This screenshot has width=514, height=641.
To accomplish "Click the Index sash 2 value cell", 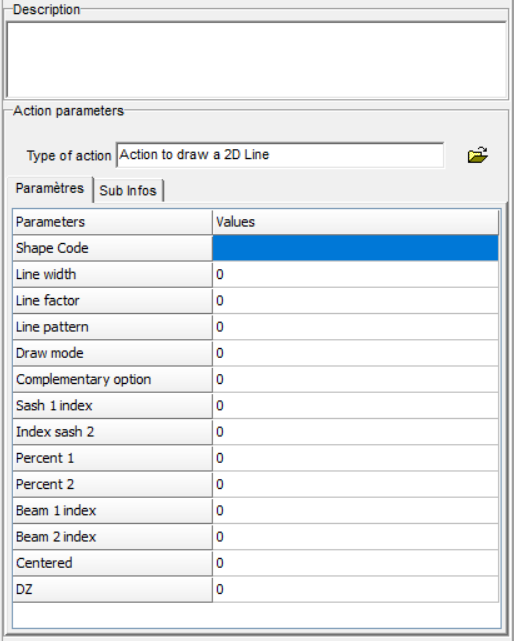I will click(355, 432).
